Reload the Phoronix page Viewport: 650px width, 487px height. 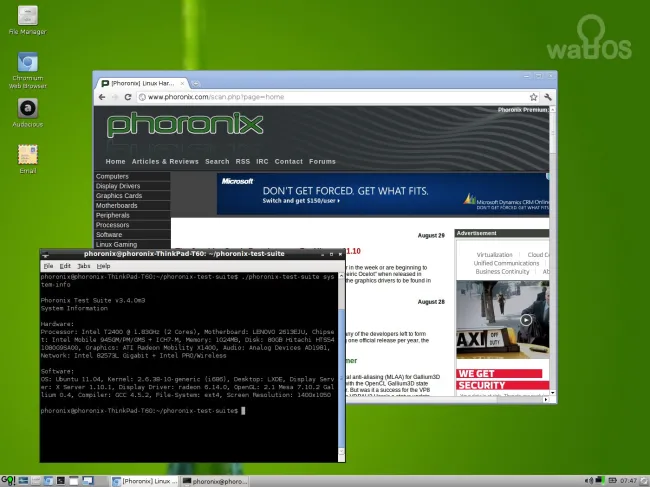[x=128, y=97]
